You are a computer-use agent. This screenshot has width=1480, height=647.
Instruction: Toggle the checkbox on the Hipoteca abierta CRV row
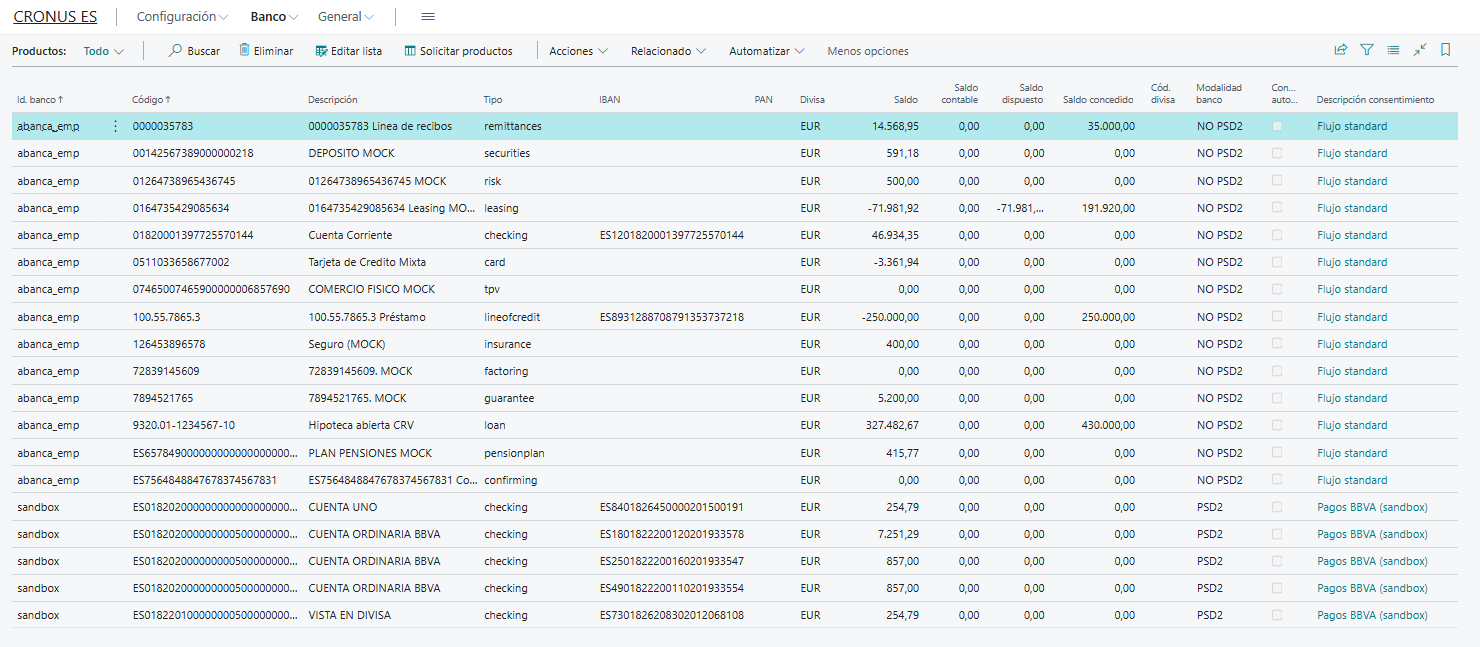coord(1277,424)
